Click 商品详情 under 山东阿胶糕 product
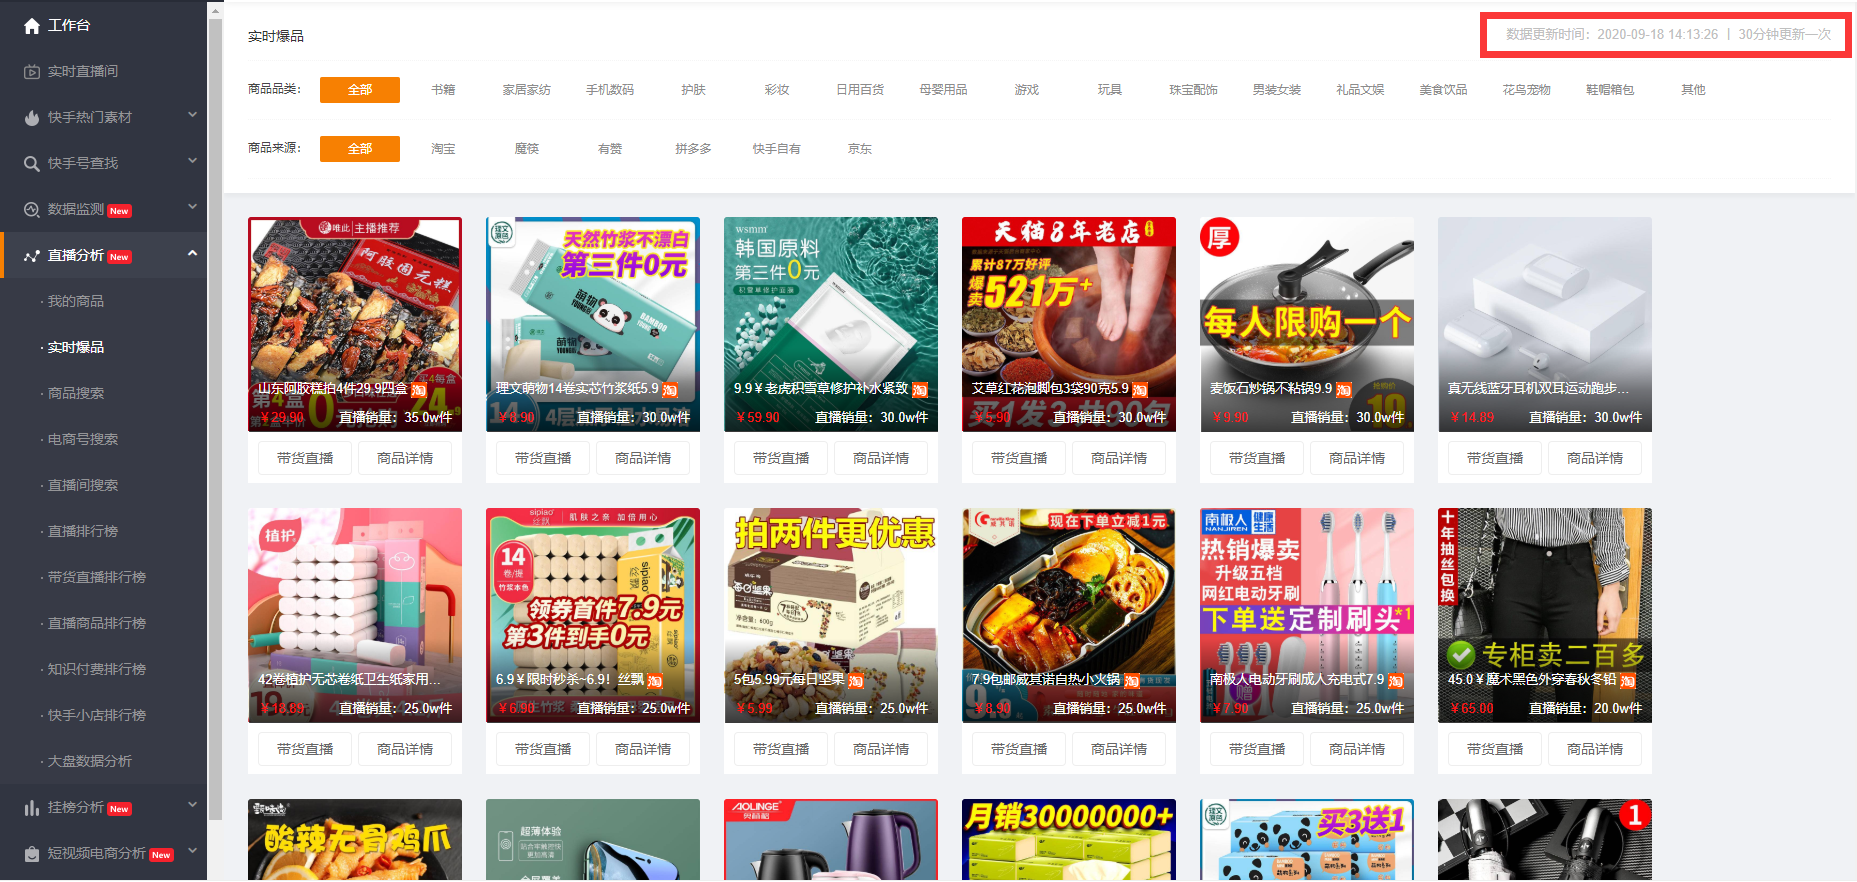Screen dimensions: 1857x882 tap(405, 458)
